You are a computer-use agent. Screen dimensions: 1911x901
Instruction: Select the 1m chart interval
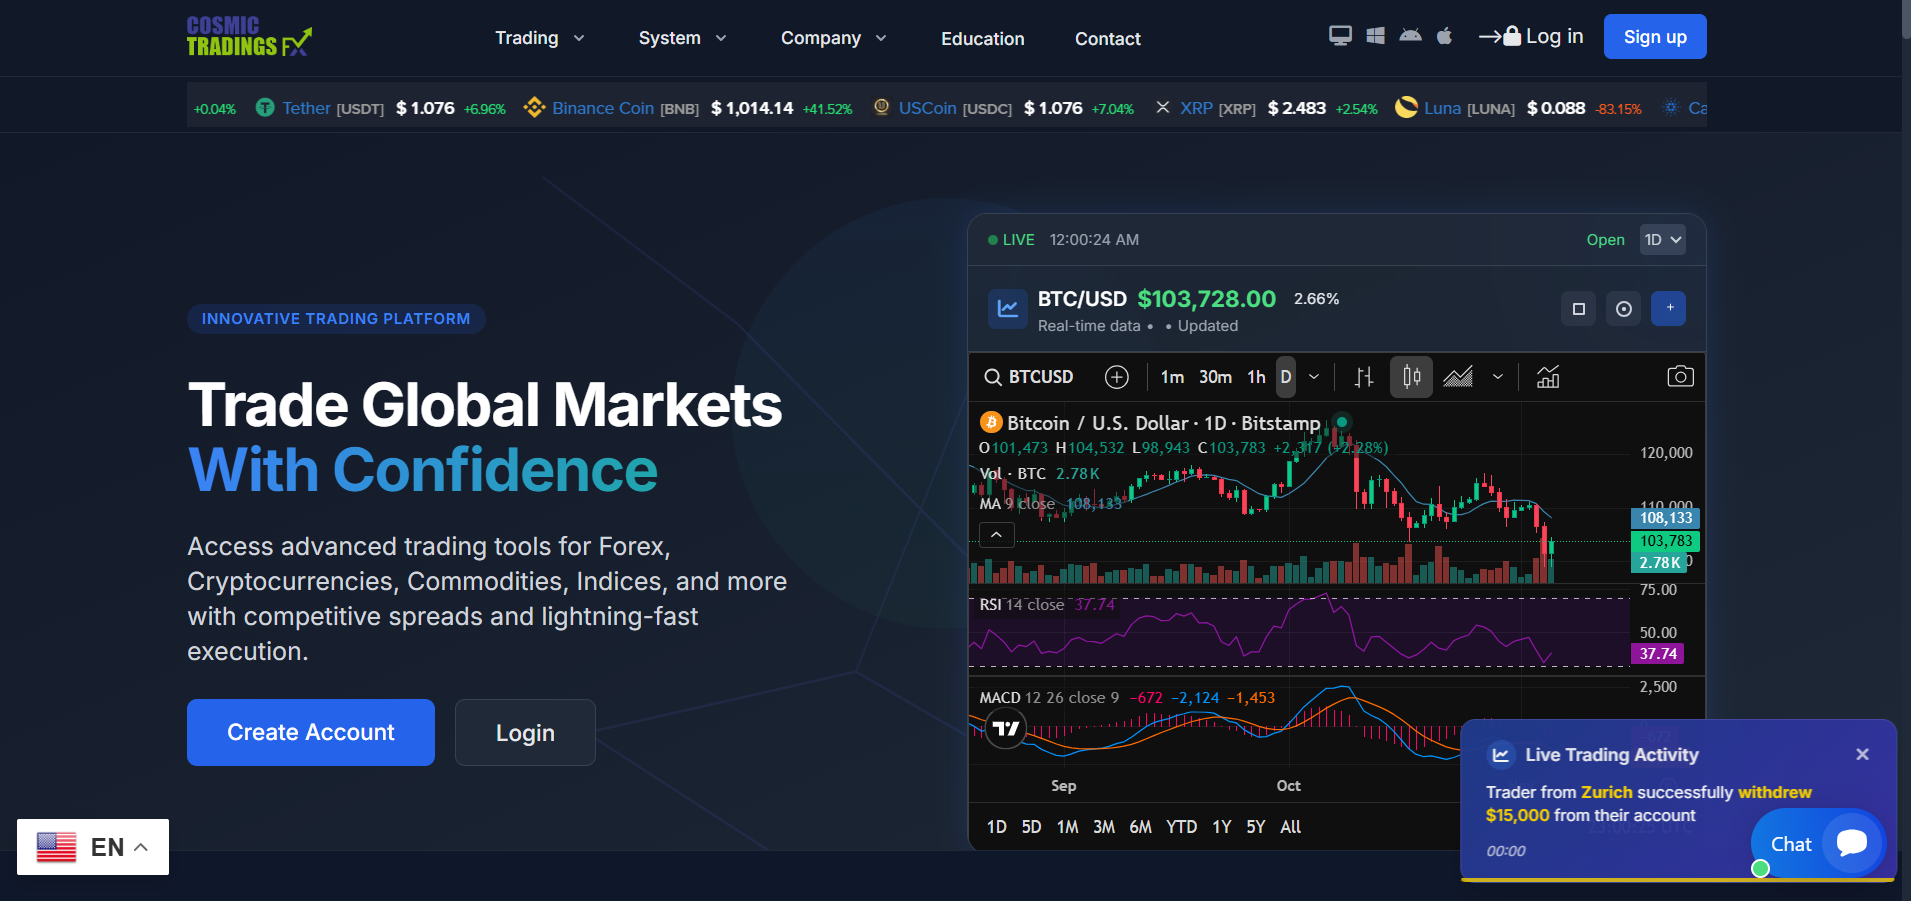click(1172, 377)
